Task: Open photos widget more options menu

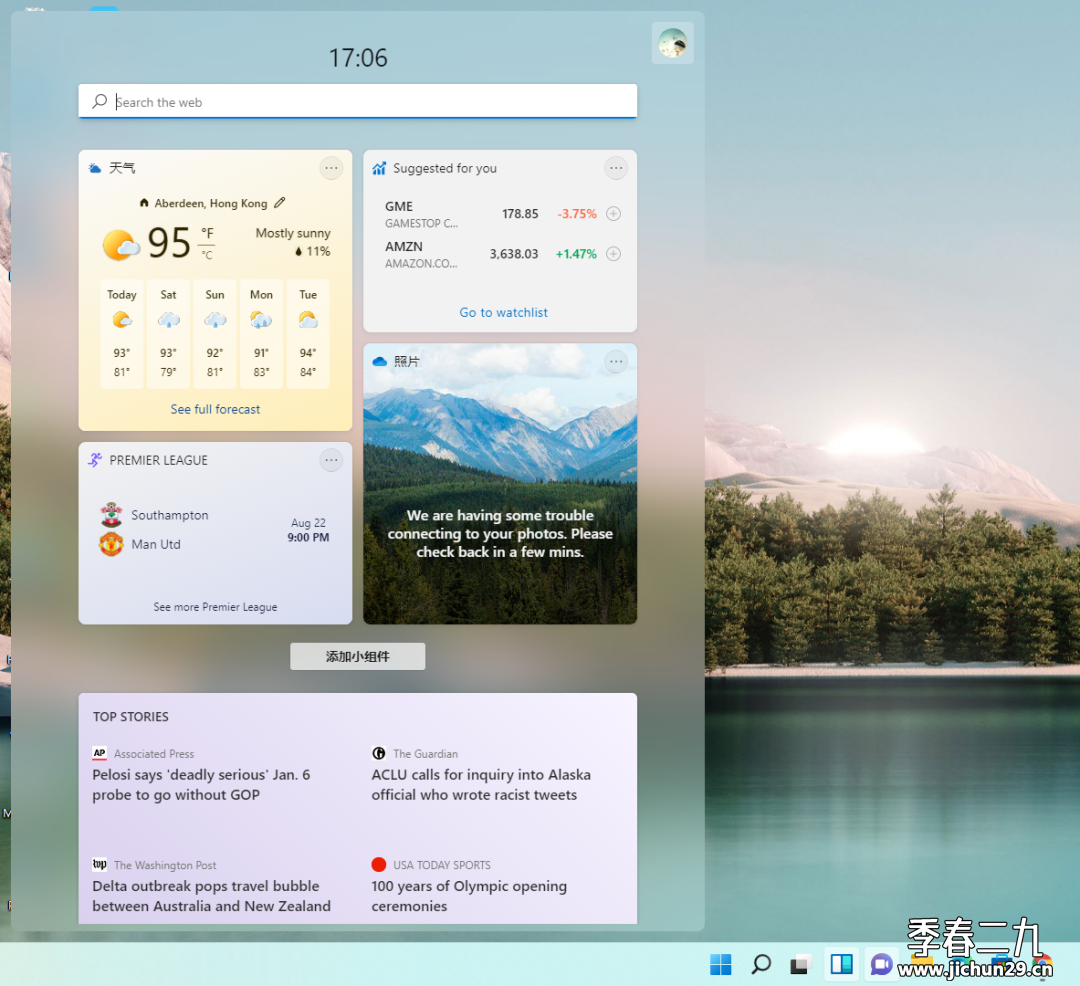Action: click(x=616, y=361)
